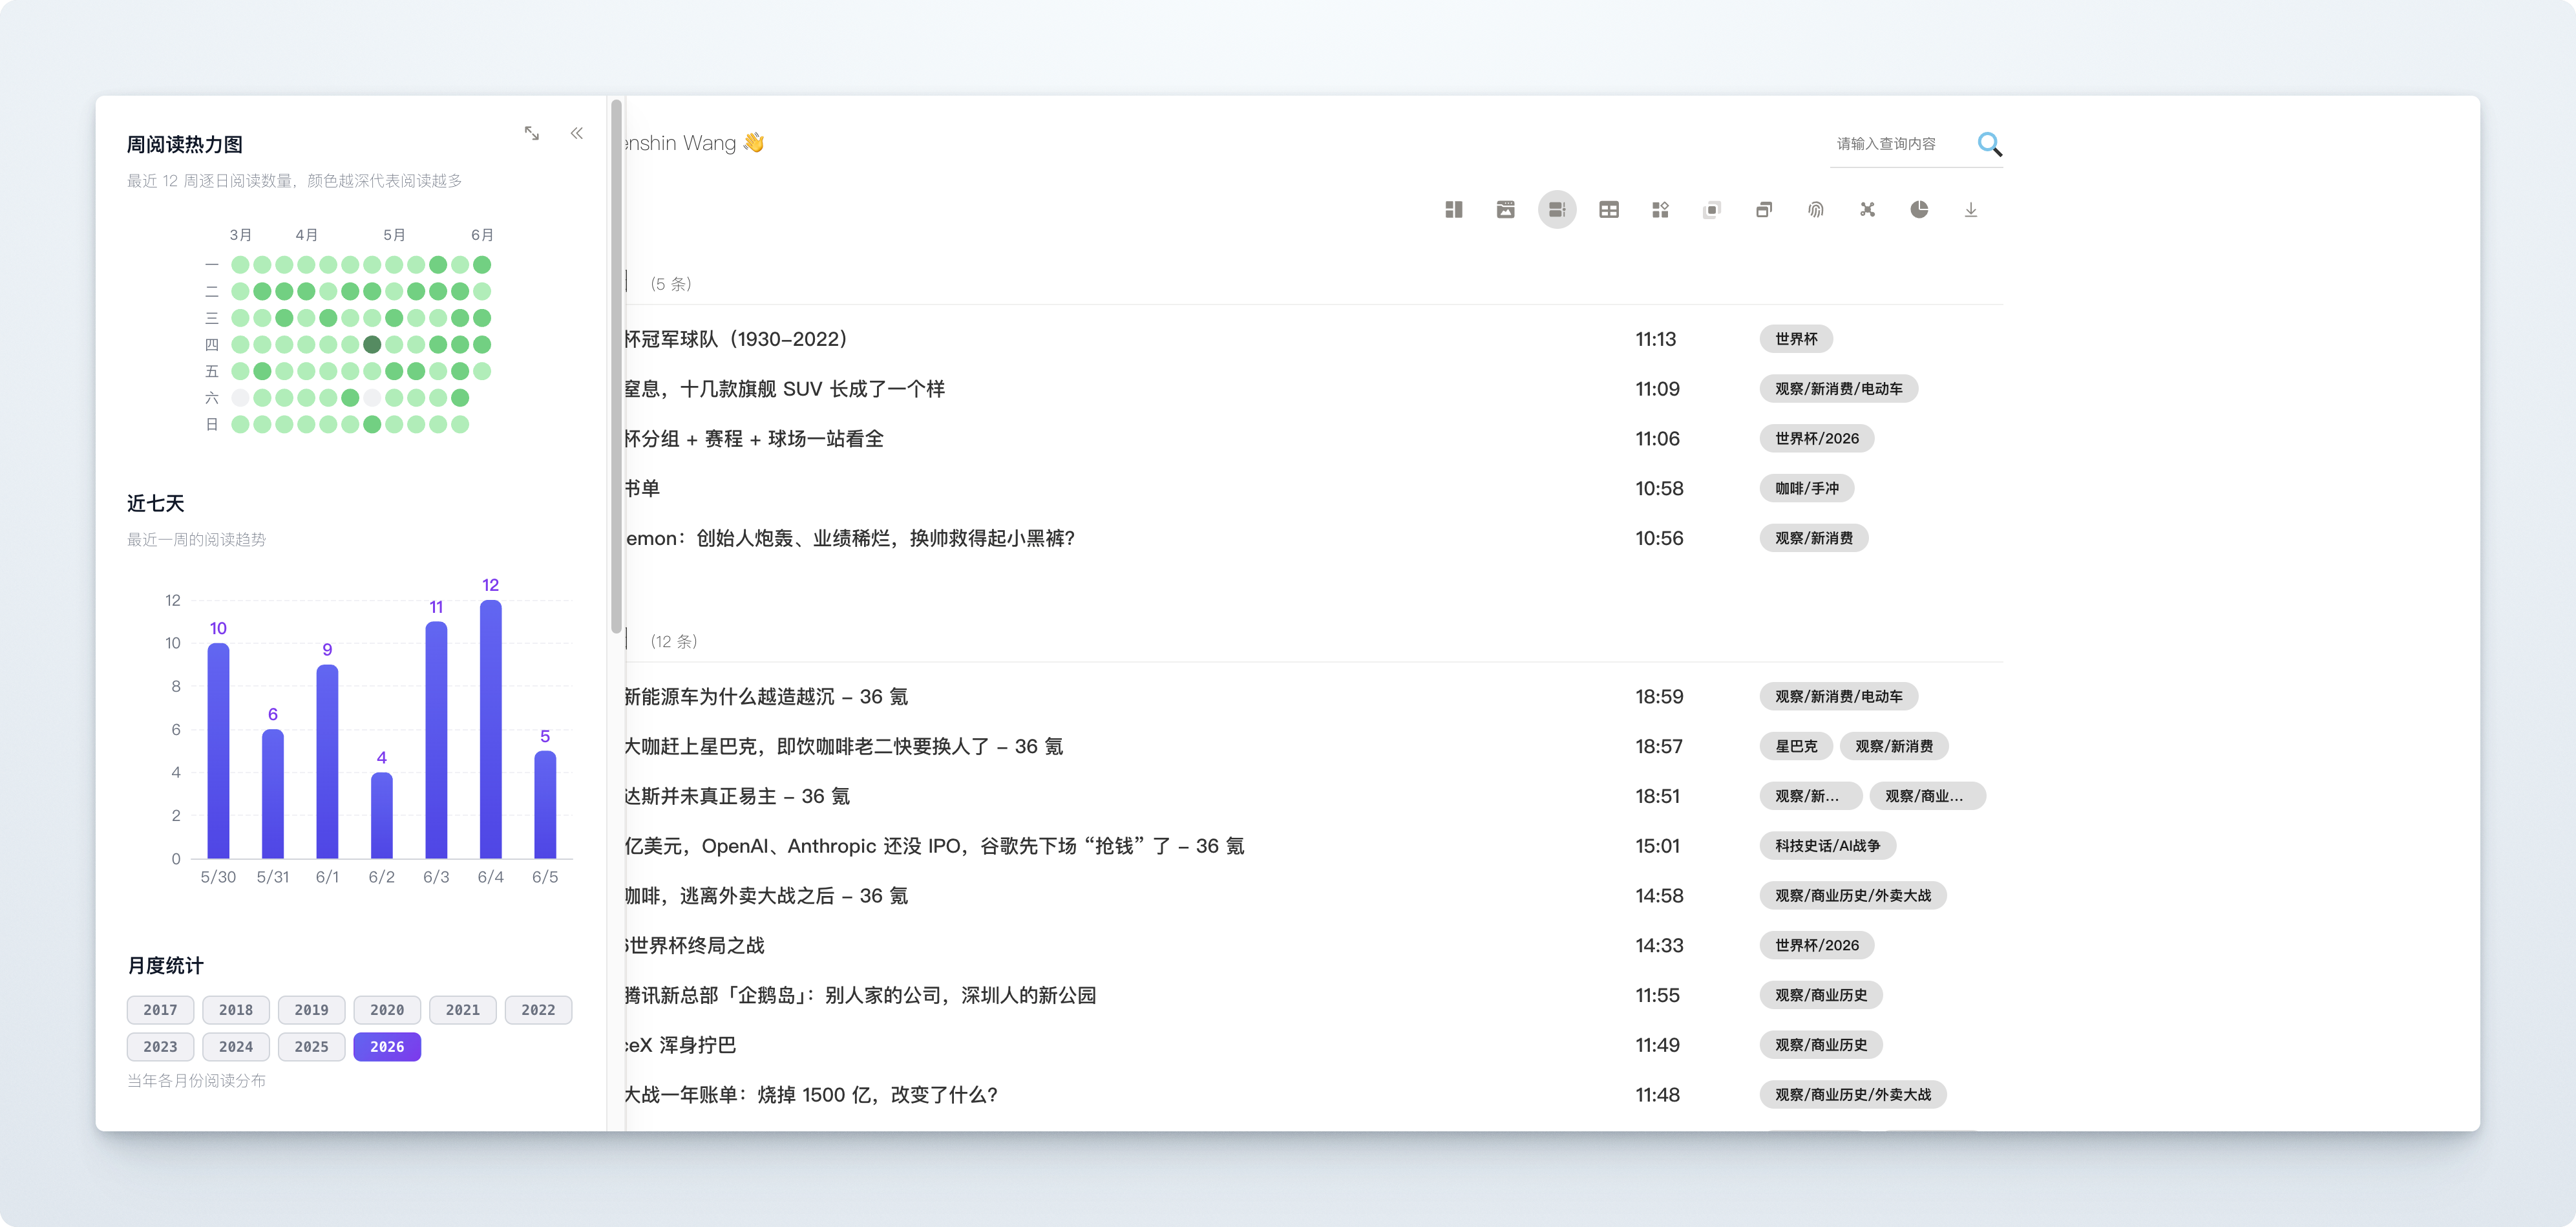Open article 杯分组 + 赛程 + 球场一站看全

[x=754, y=439]
